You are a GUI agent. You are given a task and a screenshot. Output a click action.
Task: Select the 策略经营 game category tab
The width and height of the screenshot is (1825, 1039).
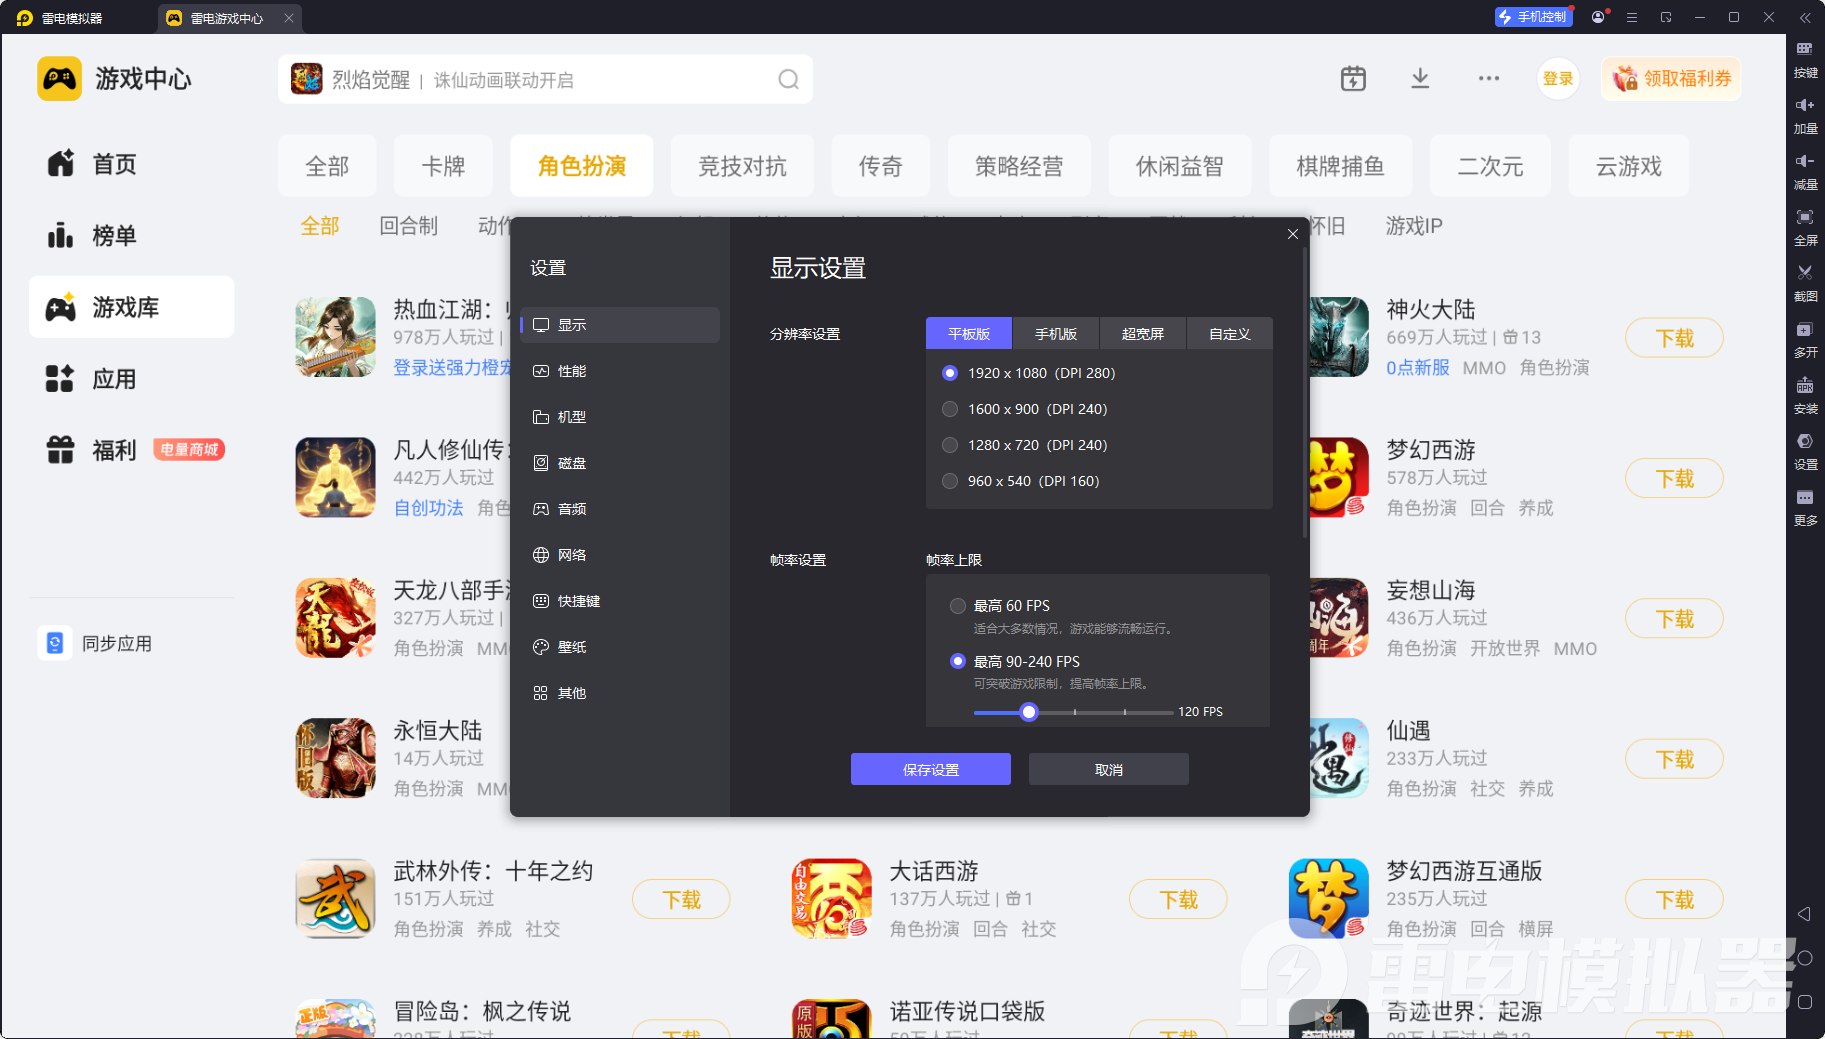[x=1019, y=166]
